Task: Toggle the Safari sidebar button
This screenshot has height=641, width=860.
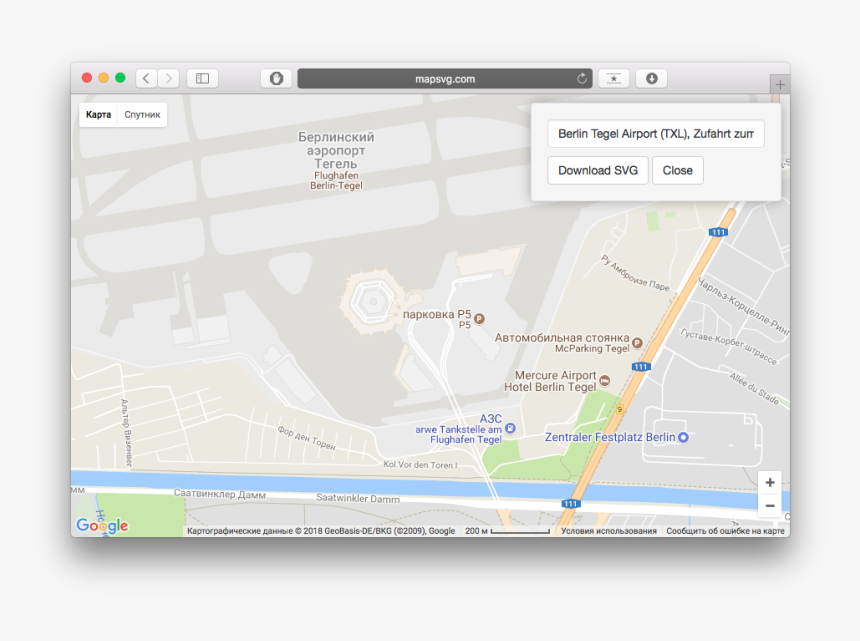Action: [202, 78]
